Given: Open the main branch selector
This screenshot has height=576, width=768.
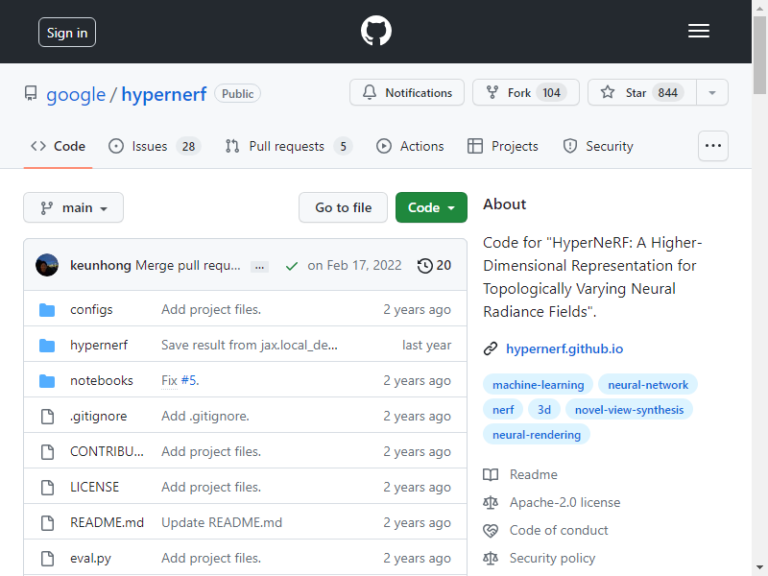Looking at the screenshot, I should [73, 208].
